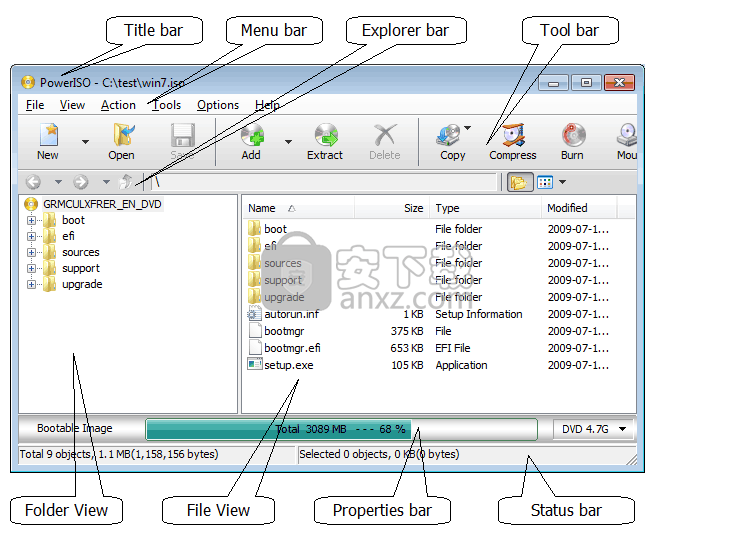739x546 pixels.
Task: Click the Back navigation arrow
Action: click(33, 182)
